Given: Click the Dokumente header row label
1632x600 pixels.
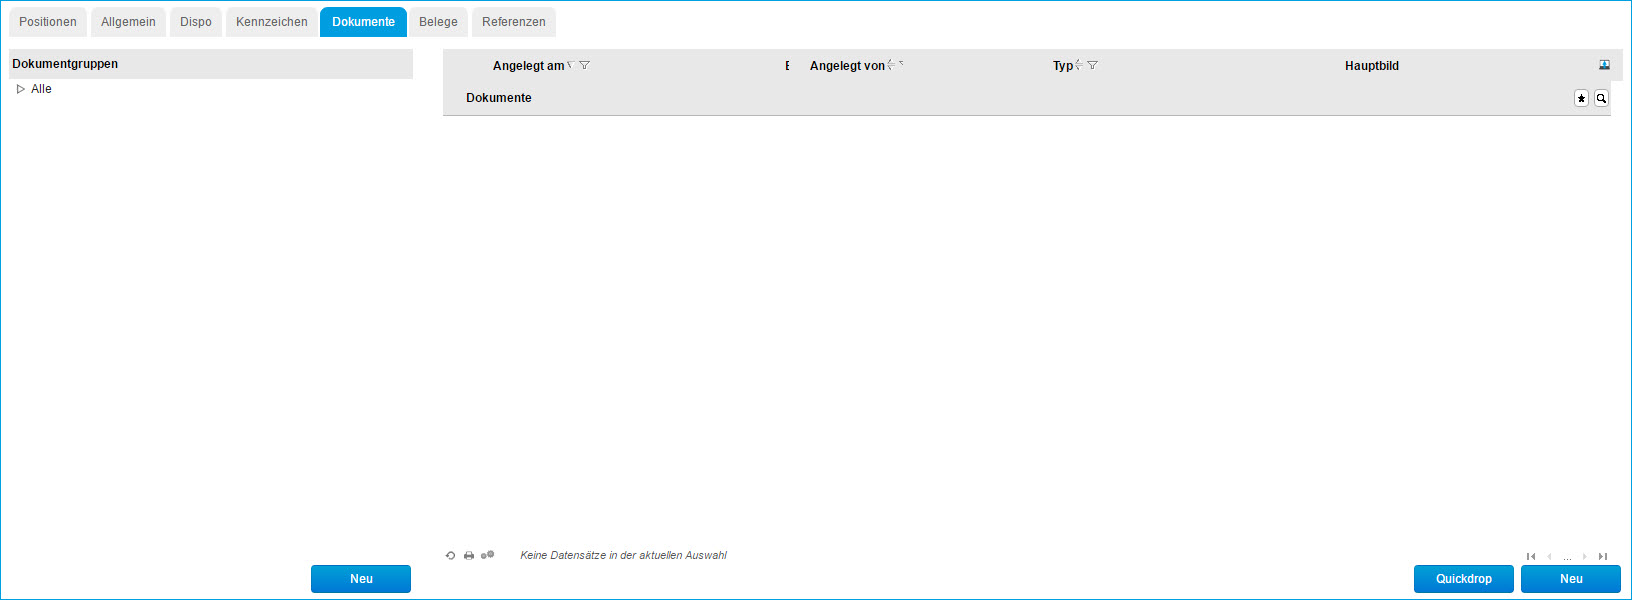Looking at the screenshot, I should 499,98.
